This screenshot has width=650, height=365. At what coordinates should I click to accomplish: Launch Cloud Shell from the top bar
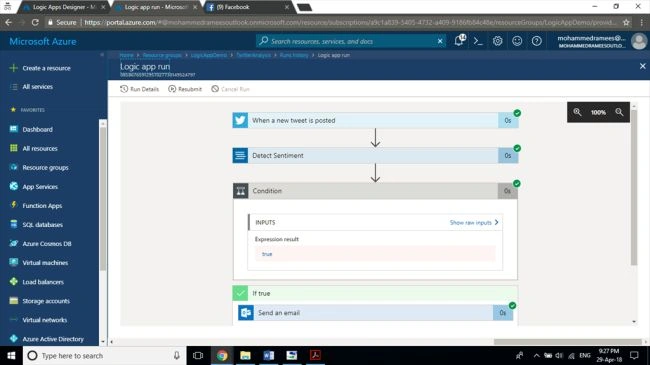click(x=478, y=41)
